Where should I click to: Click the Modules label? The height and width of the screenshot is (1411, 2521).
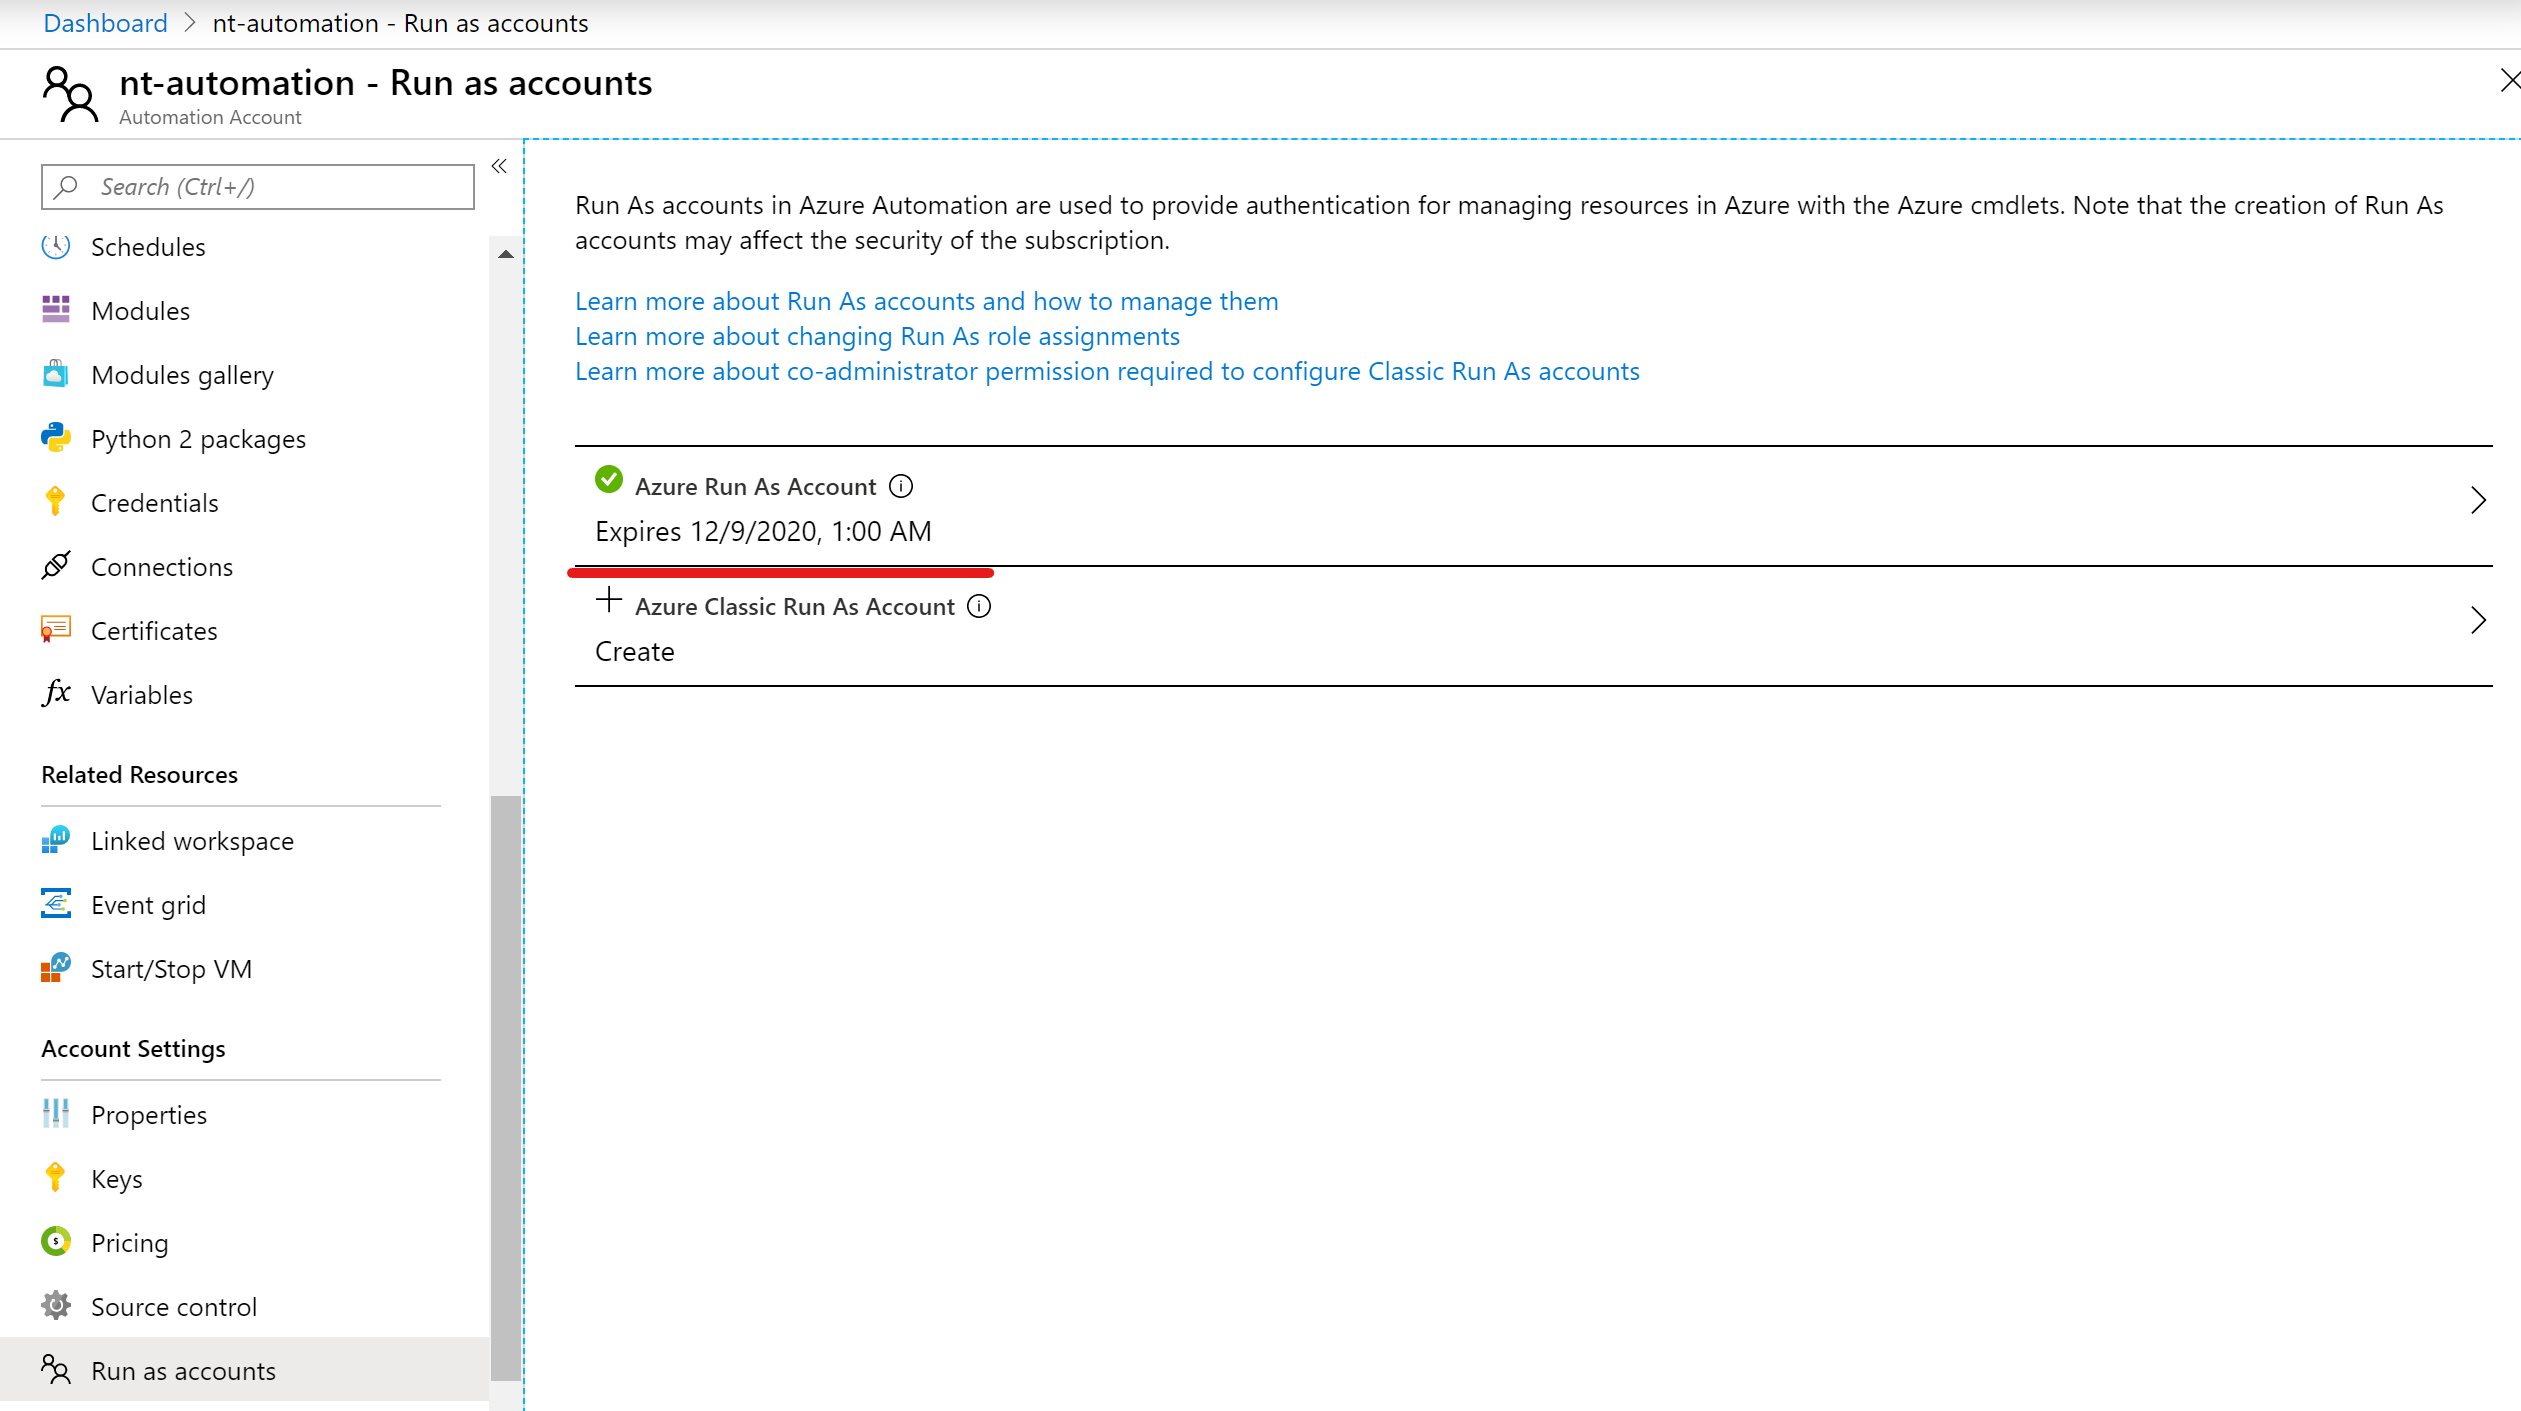click(x=140, y=311)
